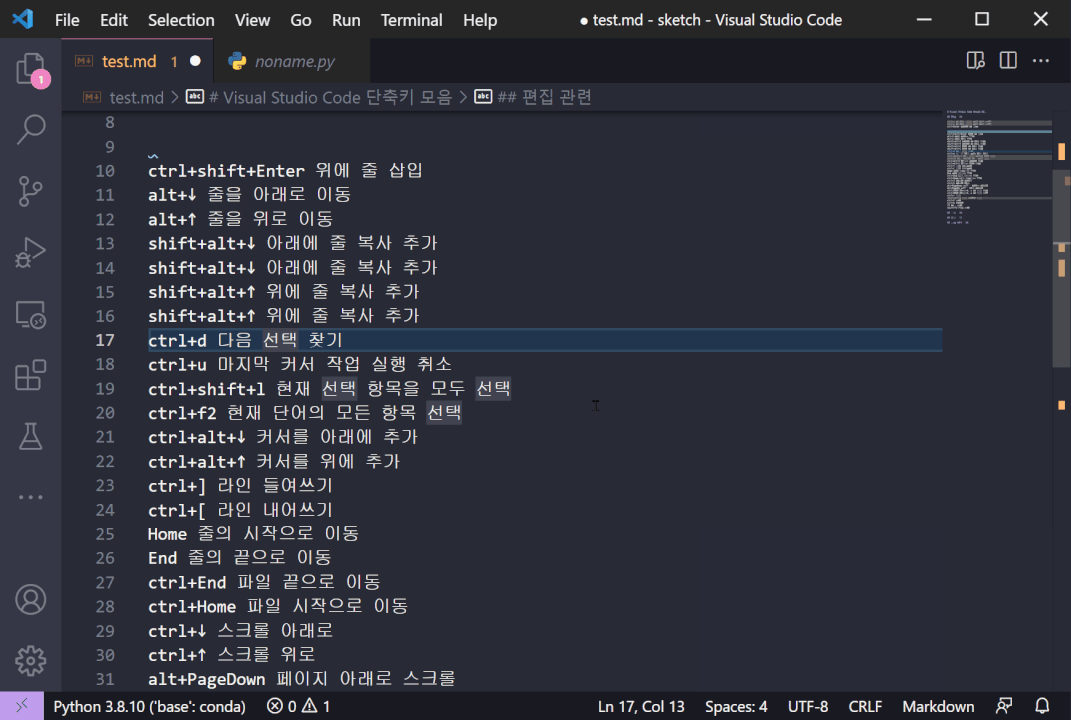Click the Visual Studio Code logo icon
This screenshot has height=720, width=1071.
click(23, 19)
